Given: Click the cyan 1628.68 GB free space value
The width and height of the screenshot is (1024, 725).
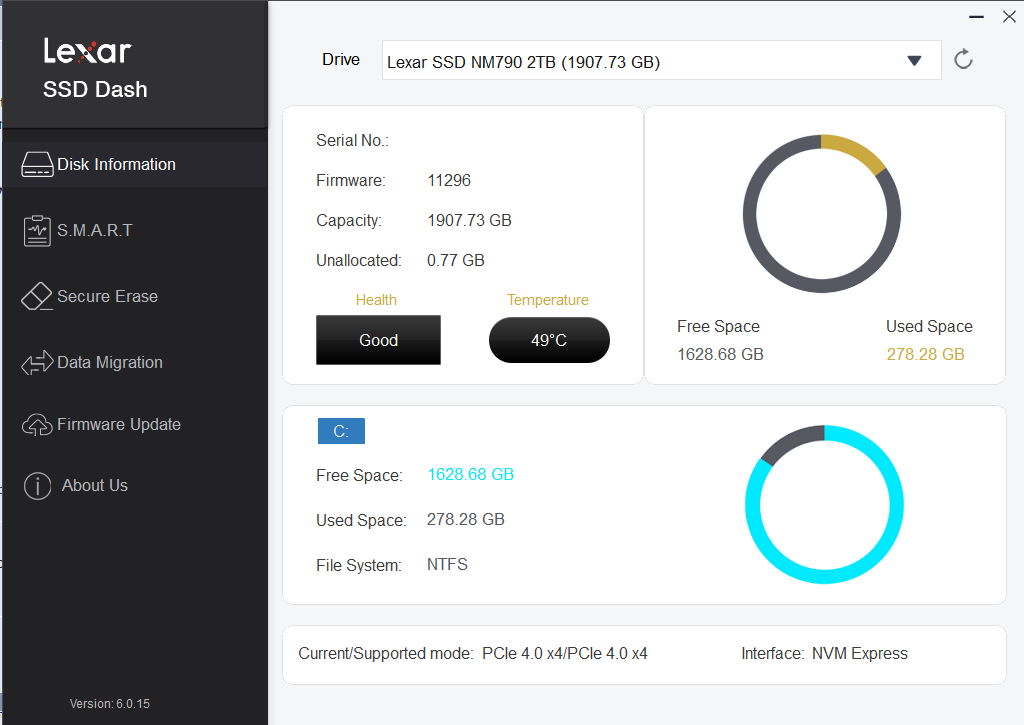Looking at the screenshot, I should (x=470, y=474).
